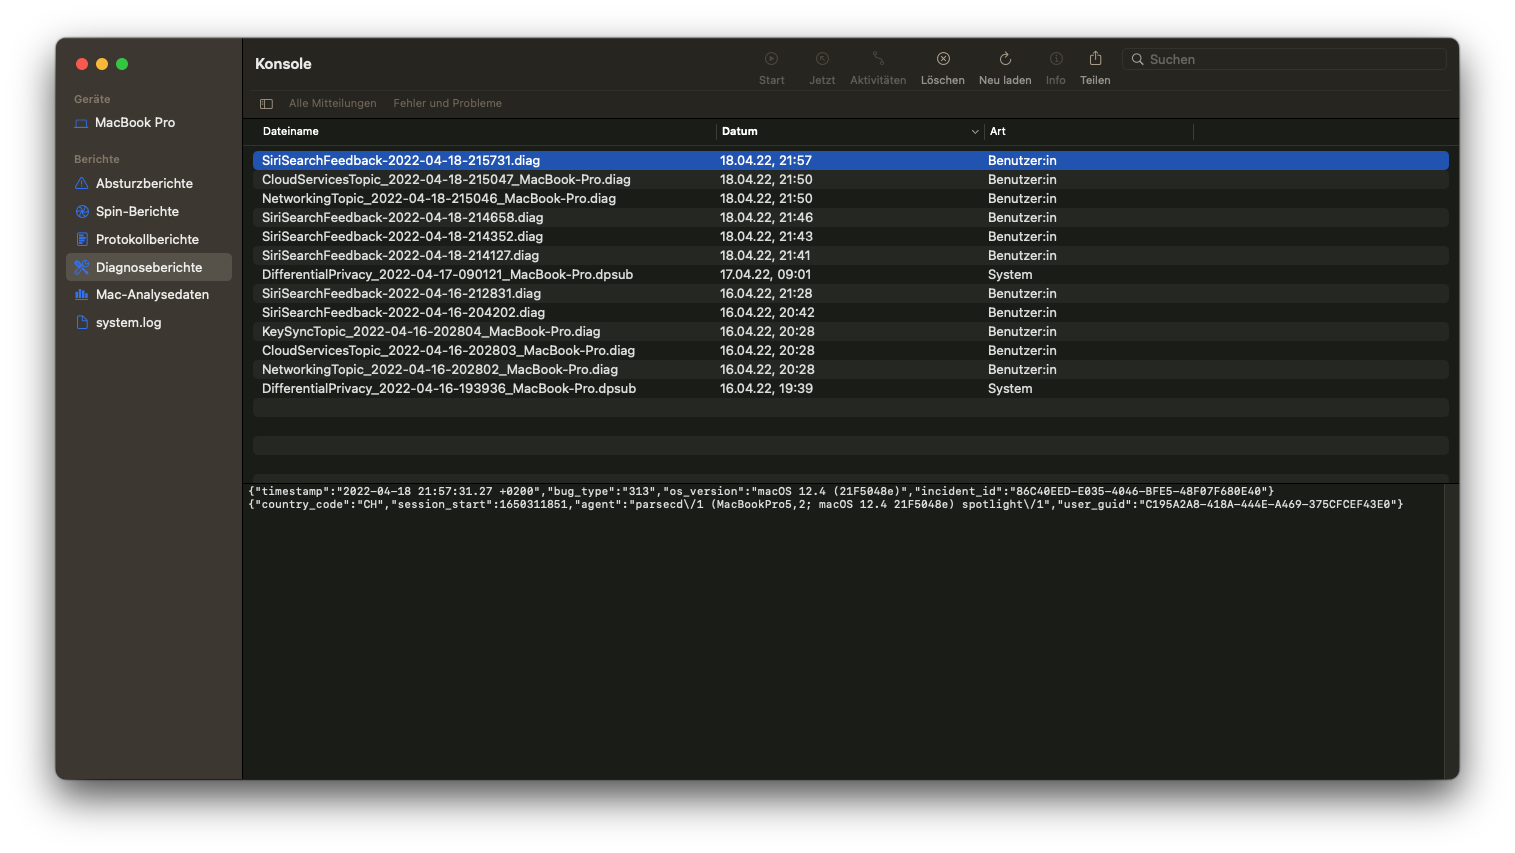This screenshot has height=853, width=1515.
Task: Select MacBook Pro device
Action: (134, 123)
